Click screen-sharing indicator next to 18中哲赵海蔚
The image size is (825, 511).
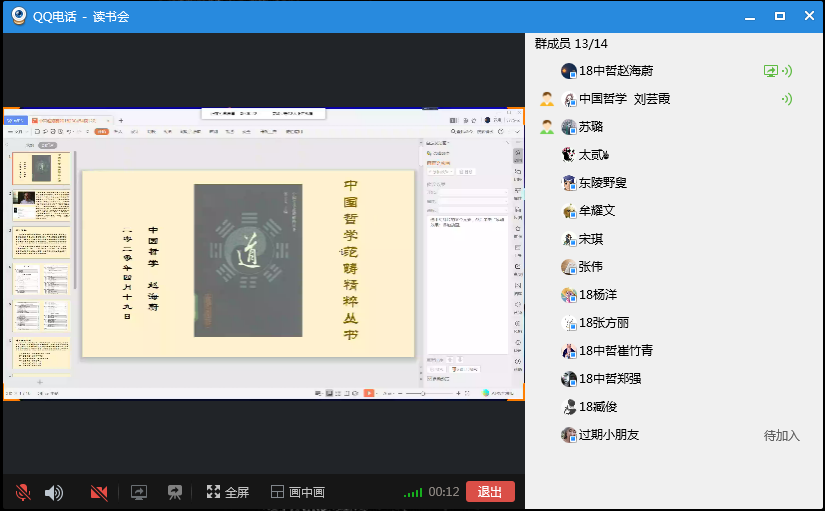coord(770,71)
